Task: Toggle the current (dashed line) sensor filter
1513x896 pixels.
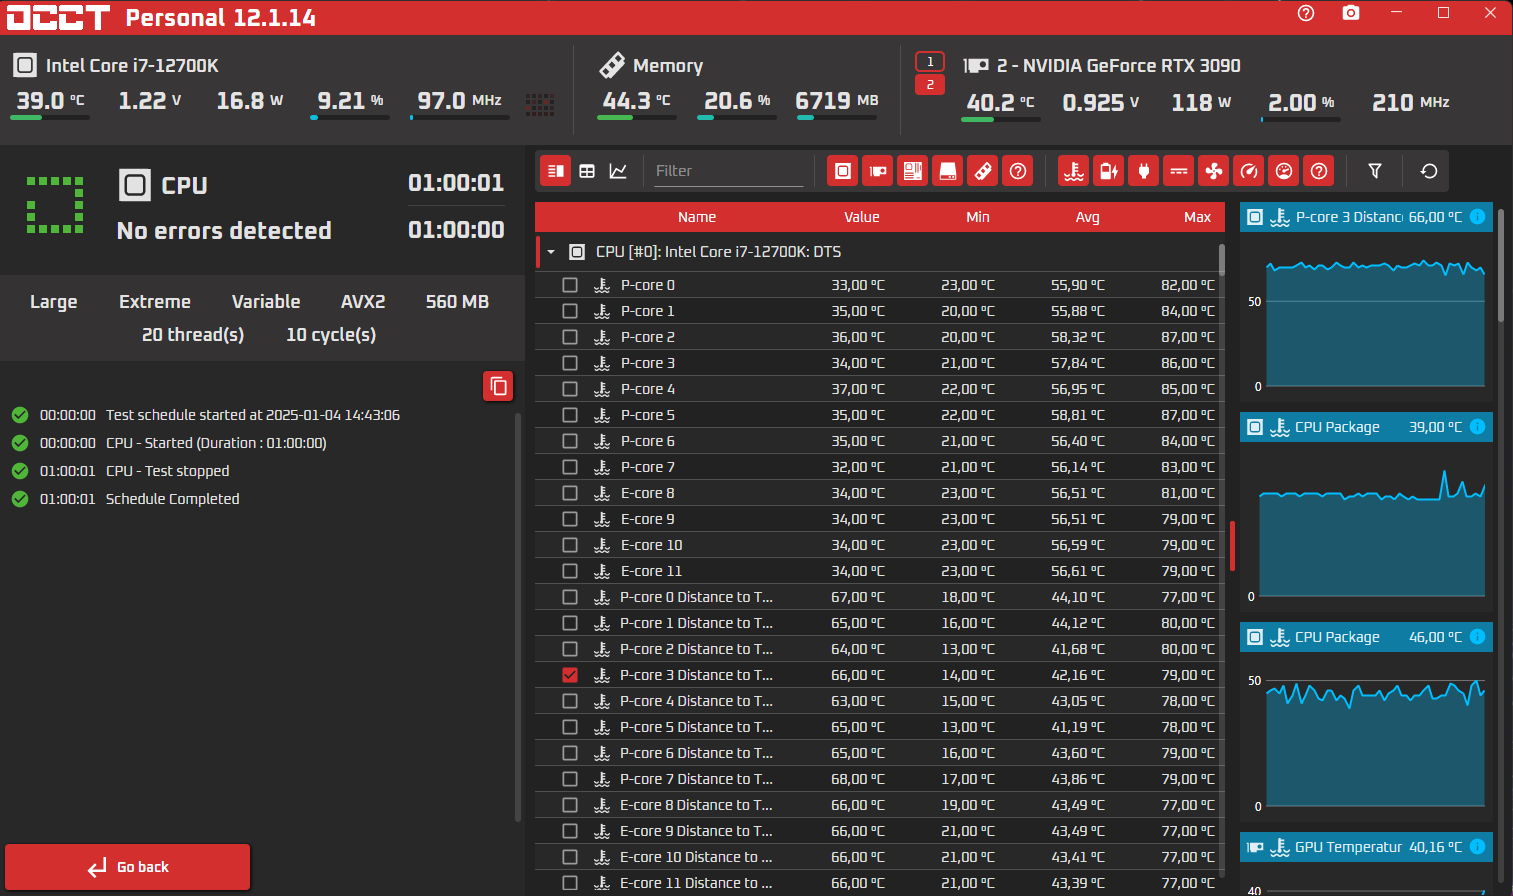Action: click(x=1179, y=171)
